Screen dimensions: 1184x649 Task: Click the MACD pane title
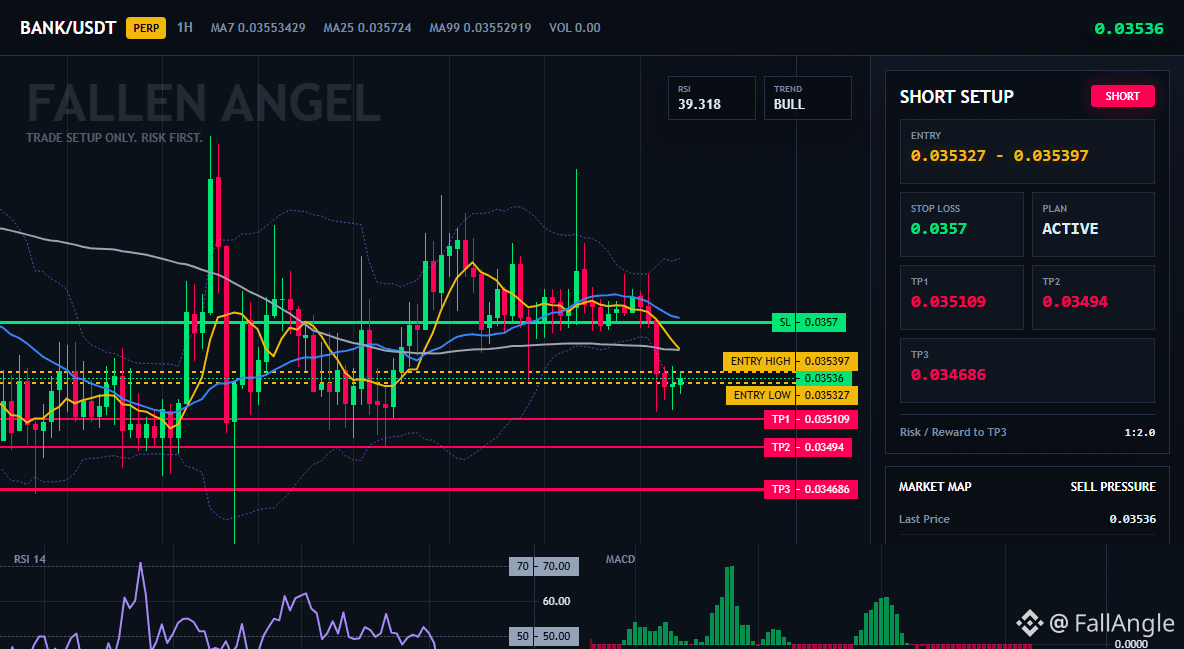(620, 559)
